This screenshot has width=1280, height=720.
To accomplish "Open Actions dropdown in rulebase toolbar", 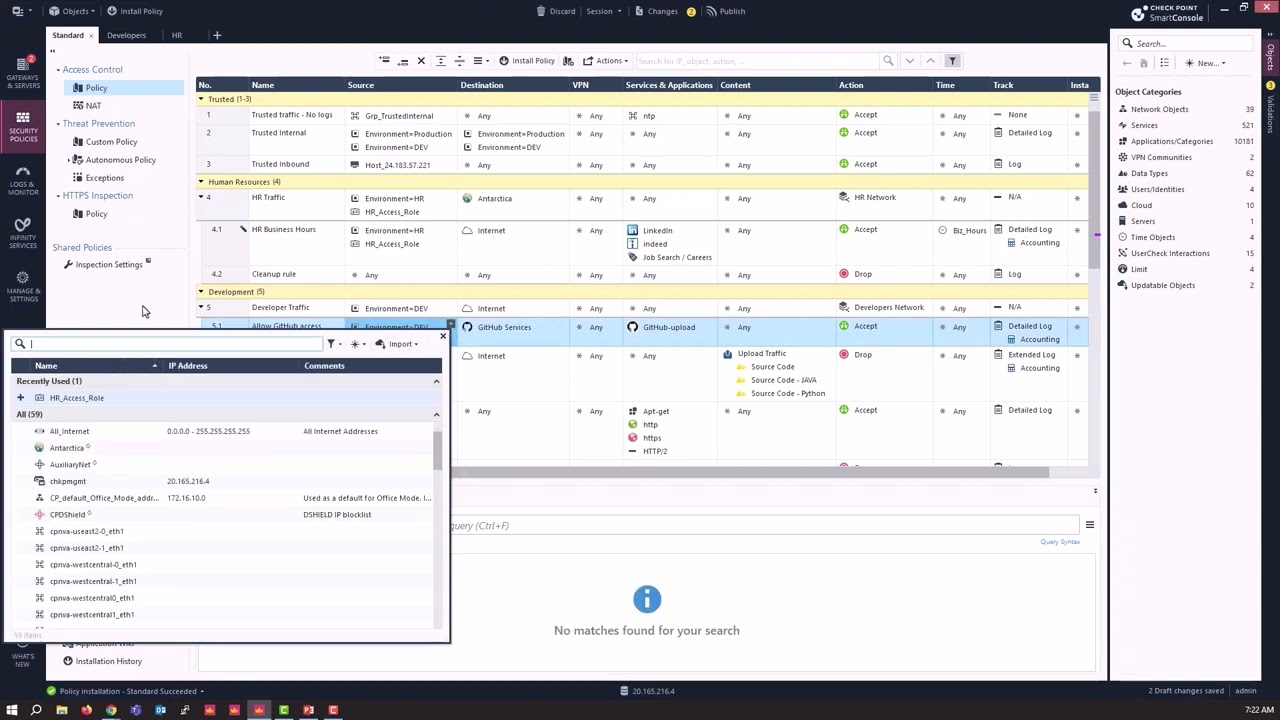I will coord(606,61).
